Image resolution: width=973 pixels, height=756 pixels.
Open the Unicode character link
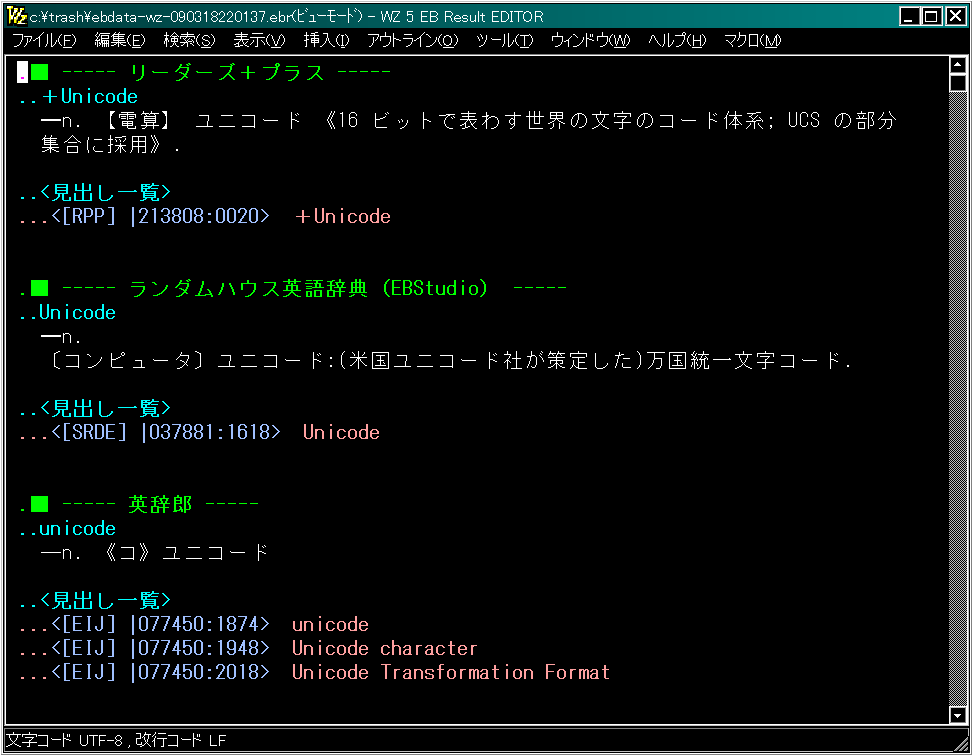point(385,649)
